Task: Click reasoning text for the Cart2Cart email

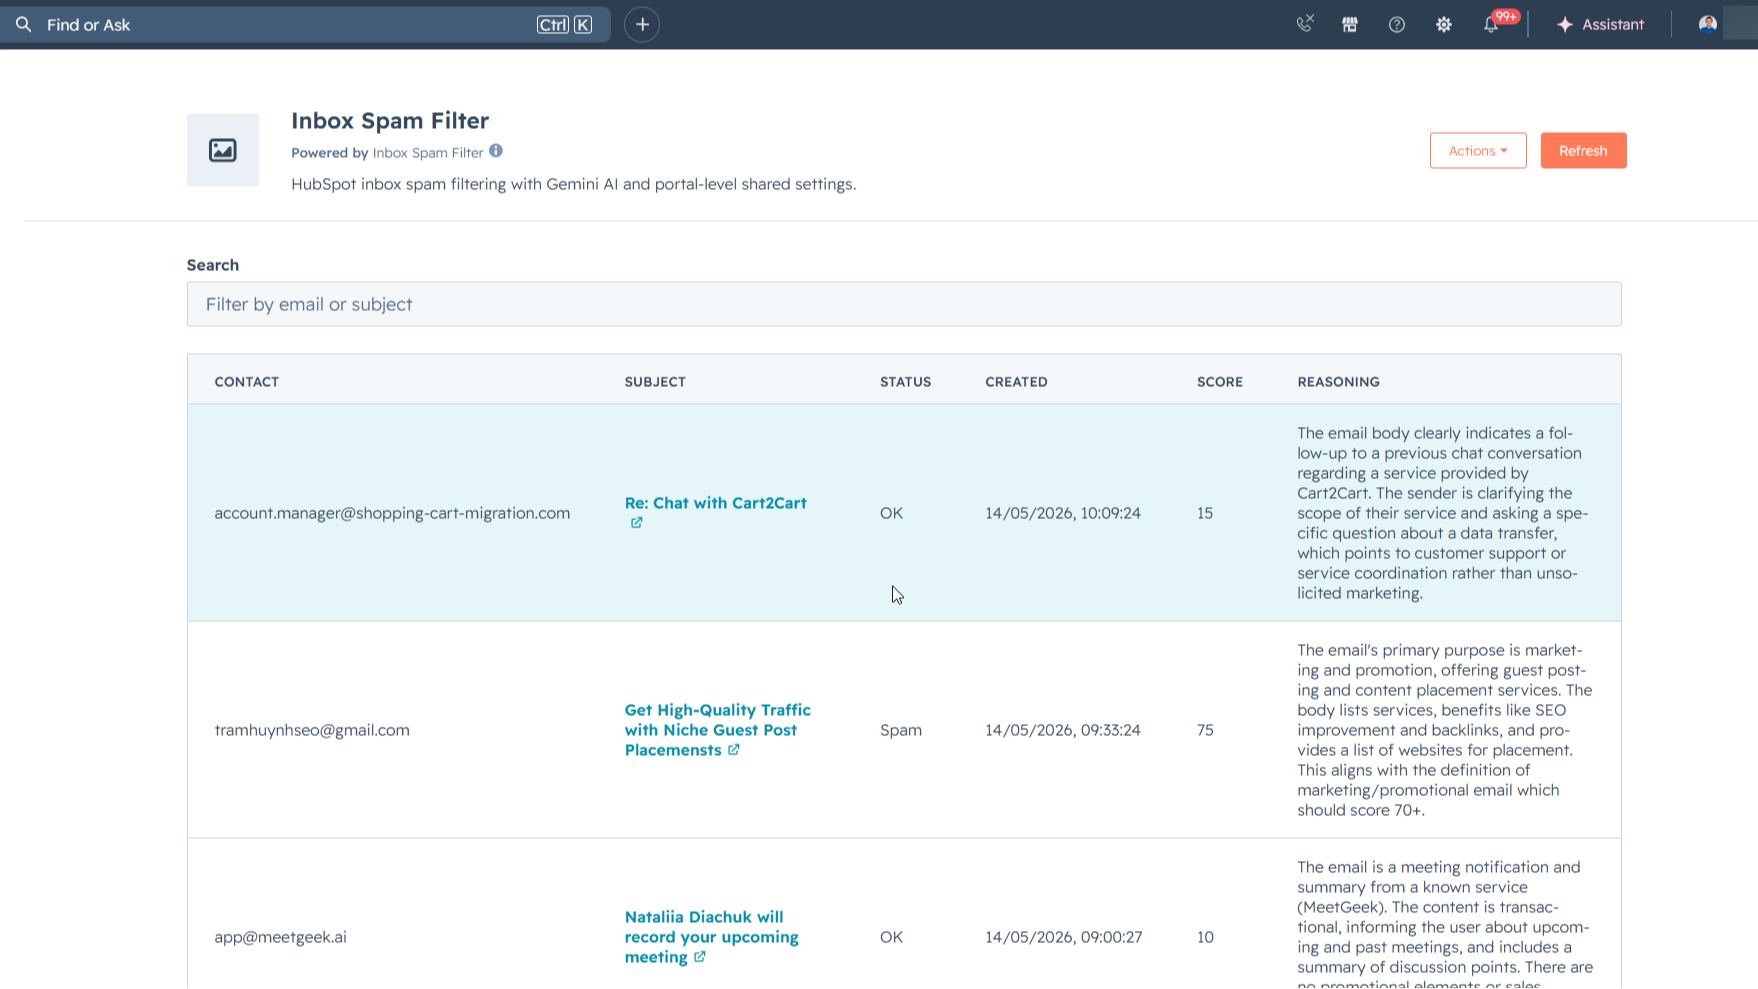Action: coord(1443,513)
